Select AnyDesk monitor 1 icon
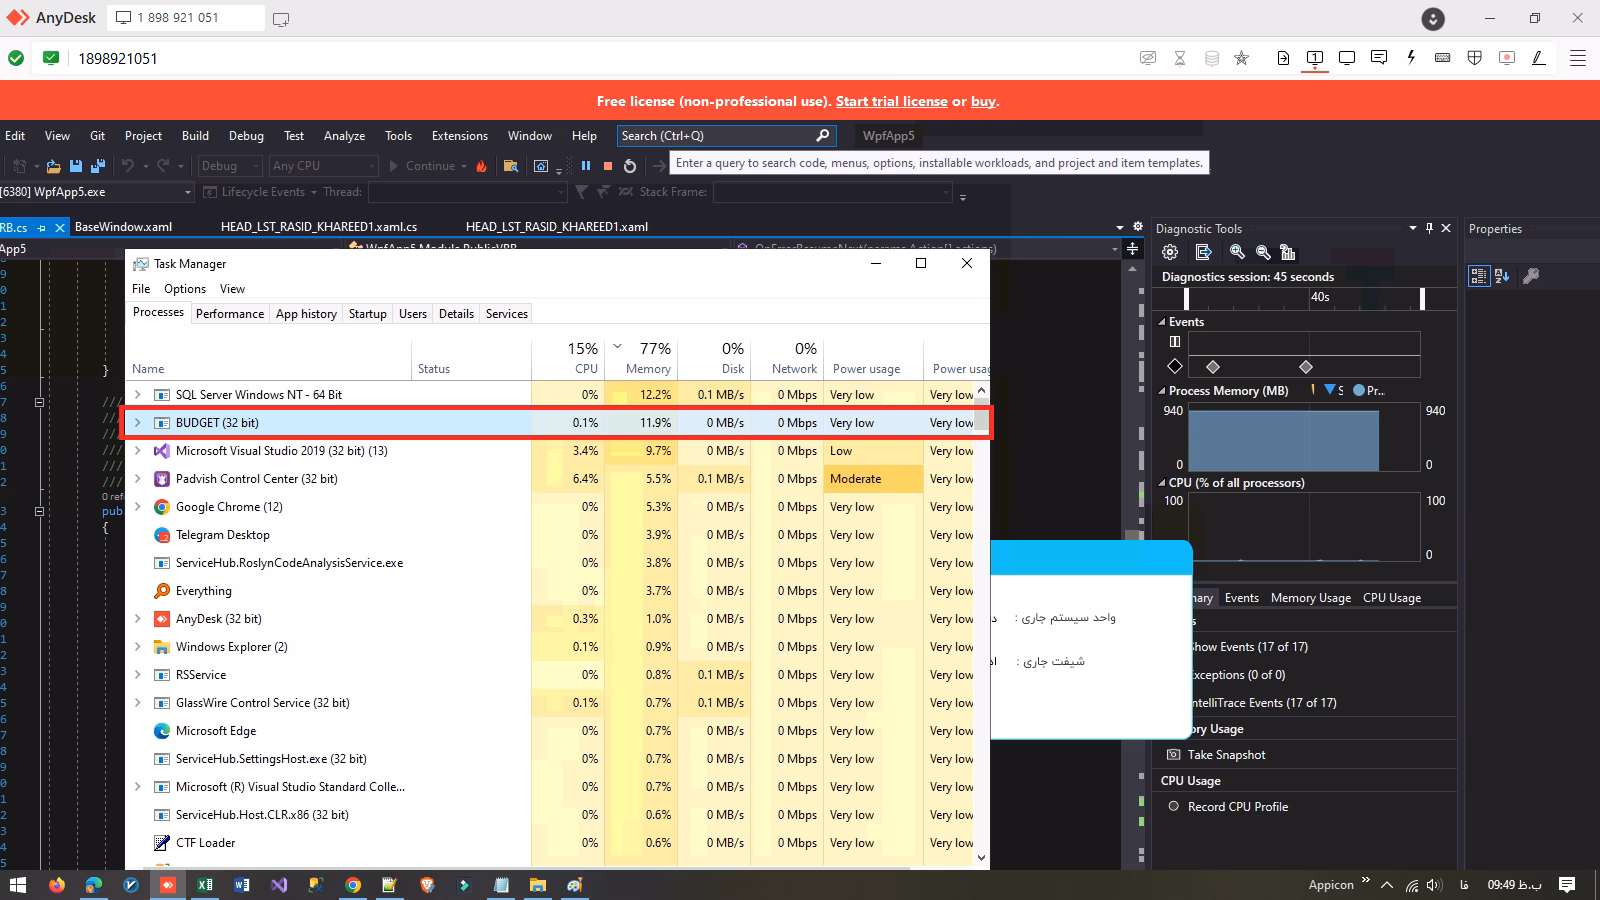The image size is (1600, 900). point(1315,58)
